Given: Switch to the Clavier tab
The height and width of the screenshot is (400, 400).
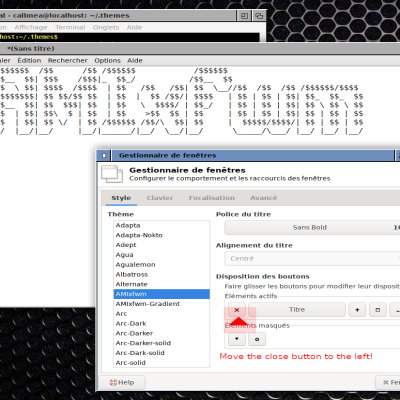Looking at the screenshot, I should 160,198.
